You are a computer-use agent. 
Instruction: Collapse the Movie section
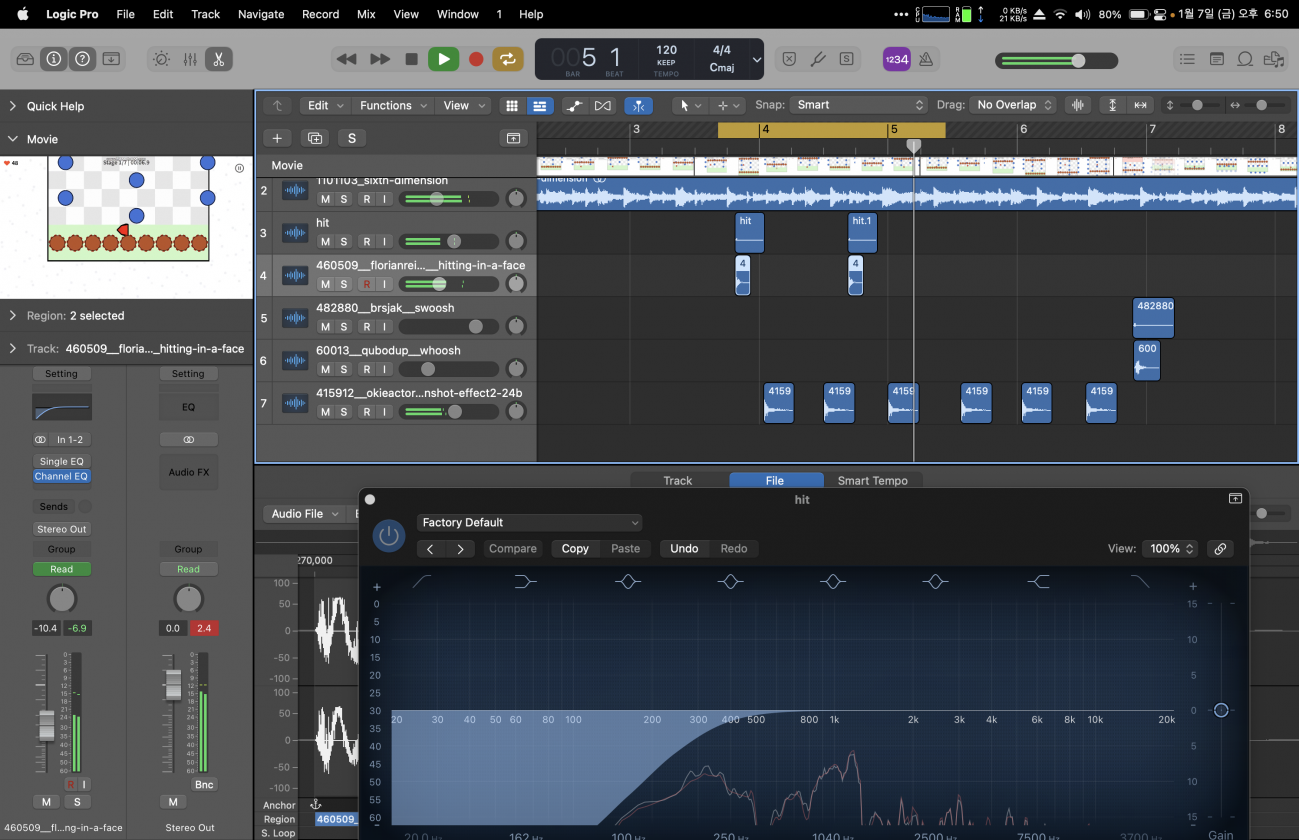click(13, 139)
